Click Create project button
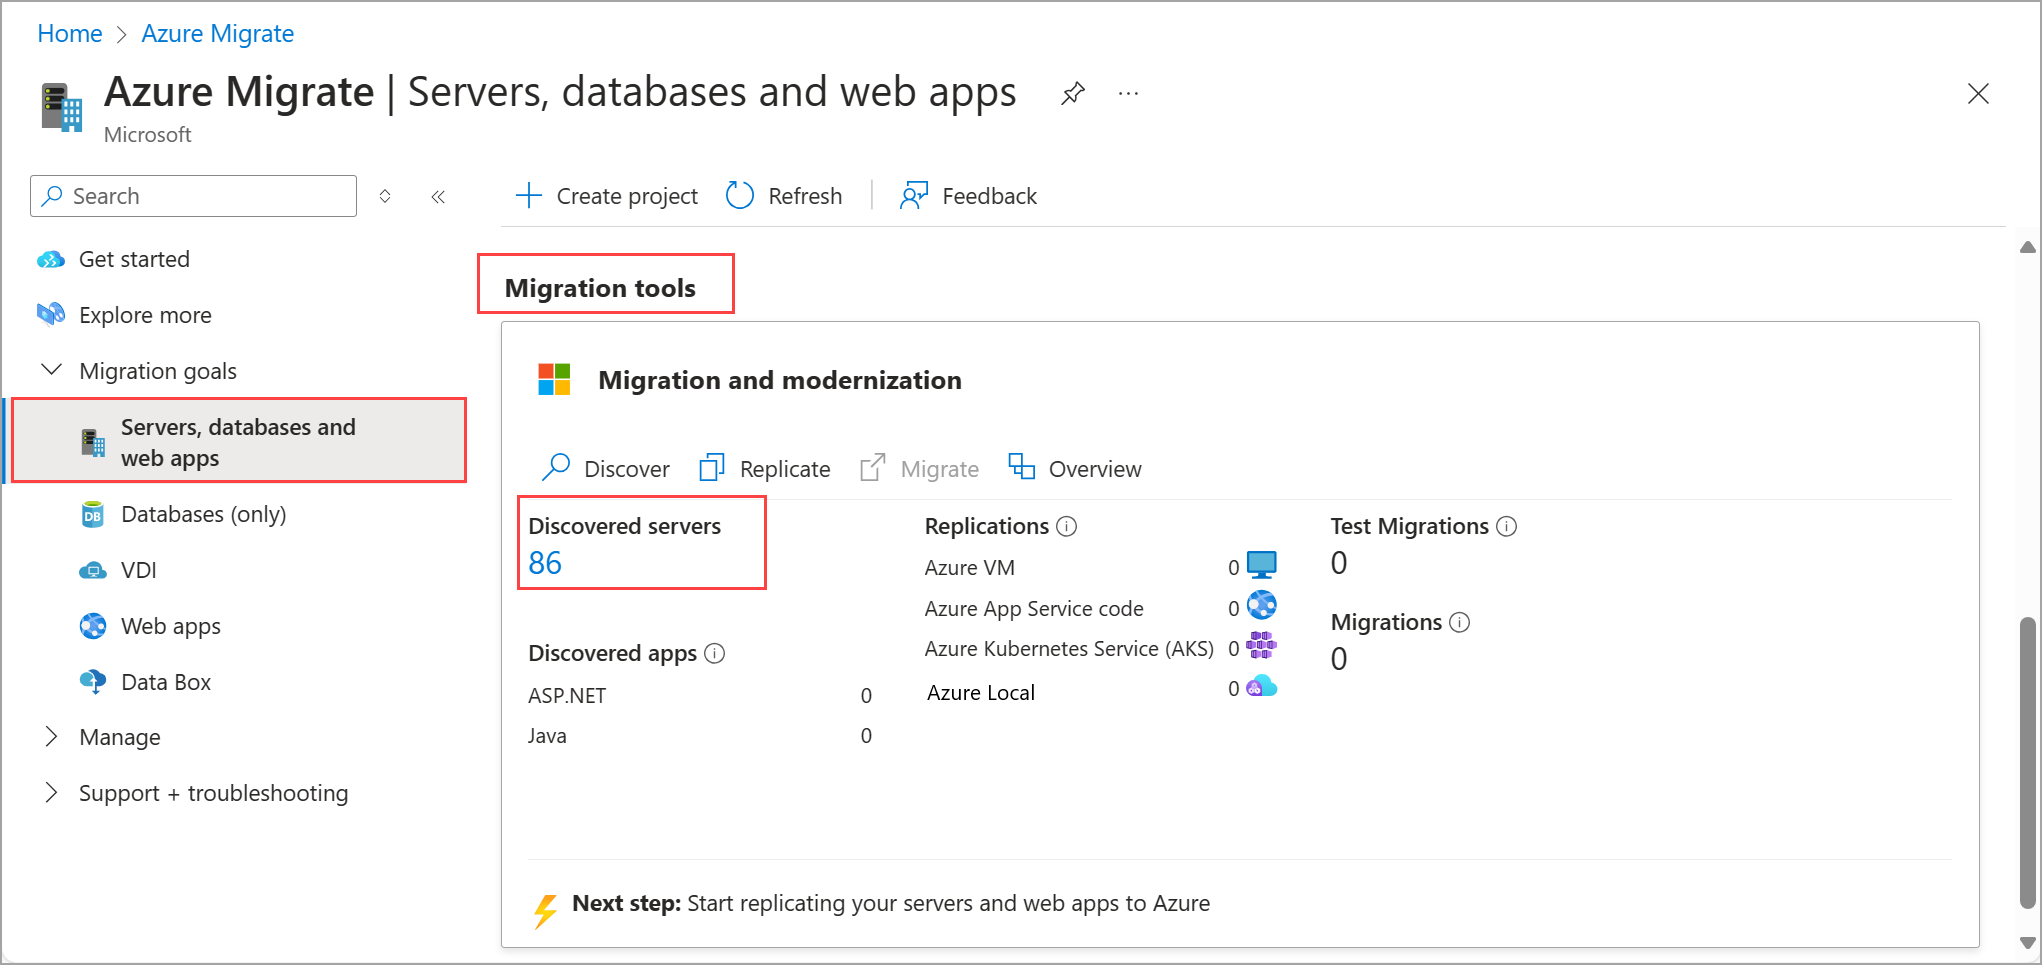The image size is (2042, 965). pyautogui.click(x=607, y=196)
